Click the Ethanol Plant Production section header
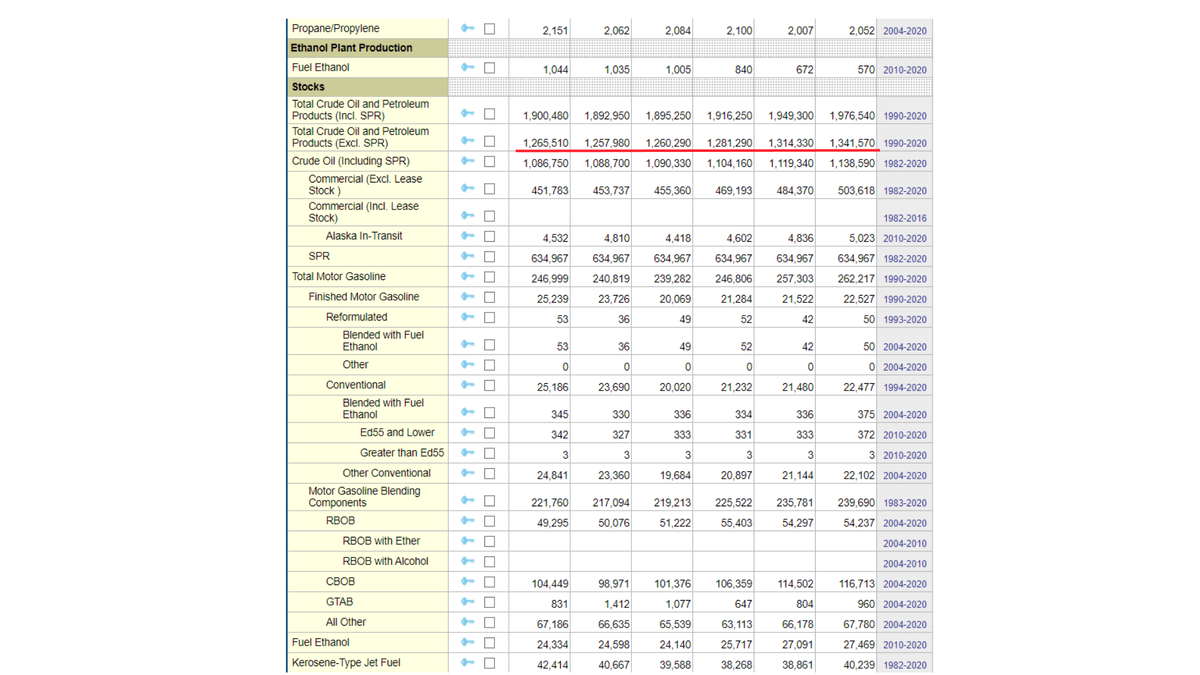The image size is (1200, 675). point(351,48)
